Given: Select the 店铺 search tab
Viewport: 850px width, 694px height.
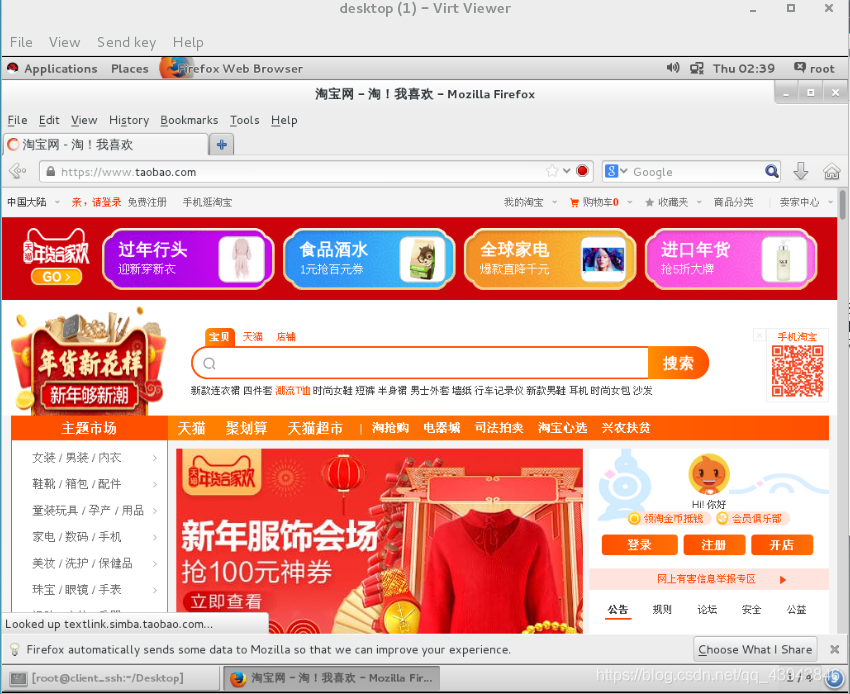Looking at the screenshot, I should tap(286, 337).
